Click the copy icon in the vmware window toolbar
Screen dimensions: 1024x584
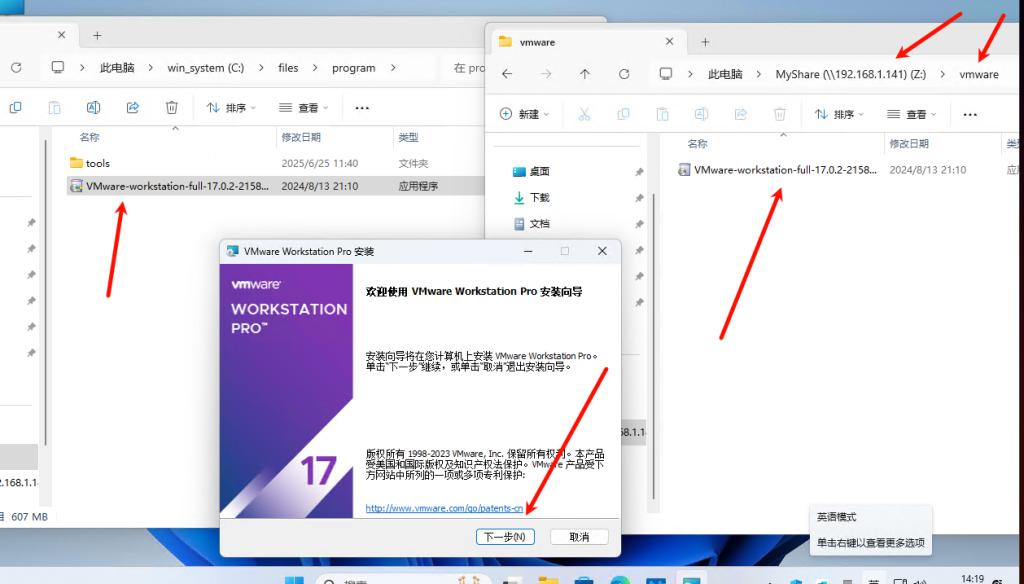point(624,114)
